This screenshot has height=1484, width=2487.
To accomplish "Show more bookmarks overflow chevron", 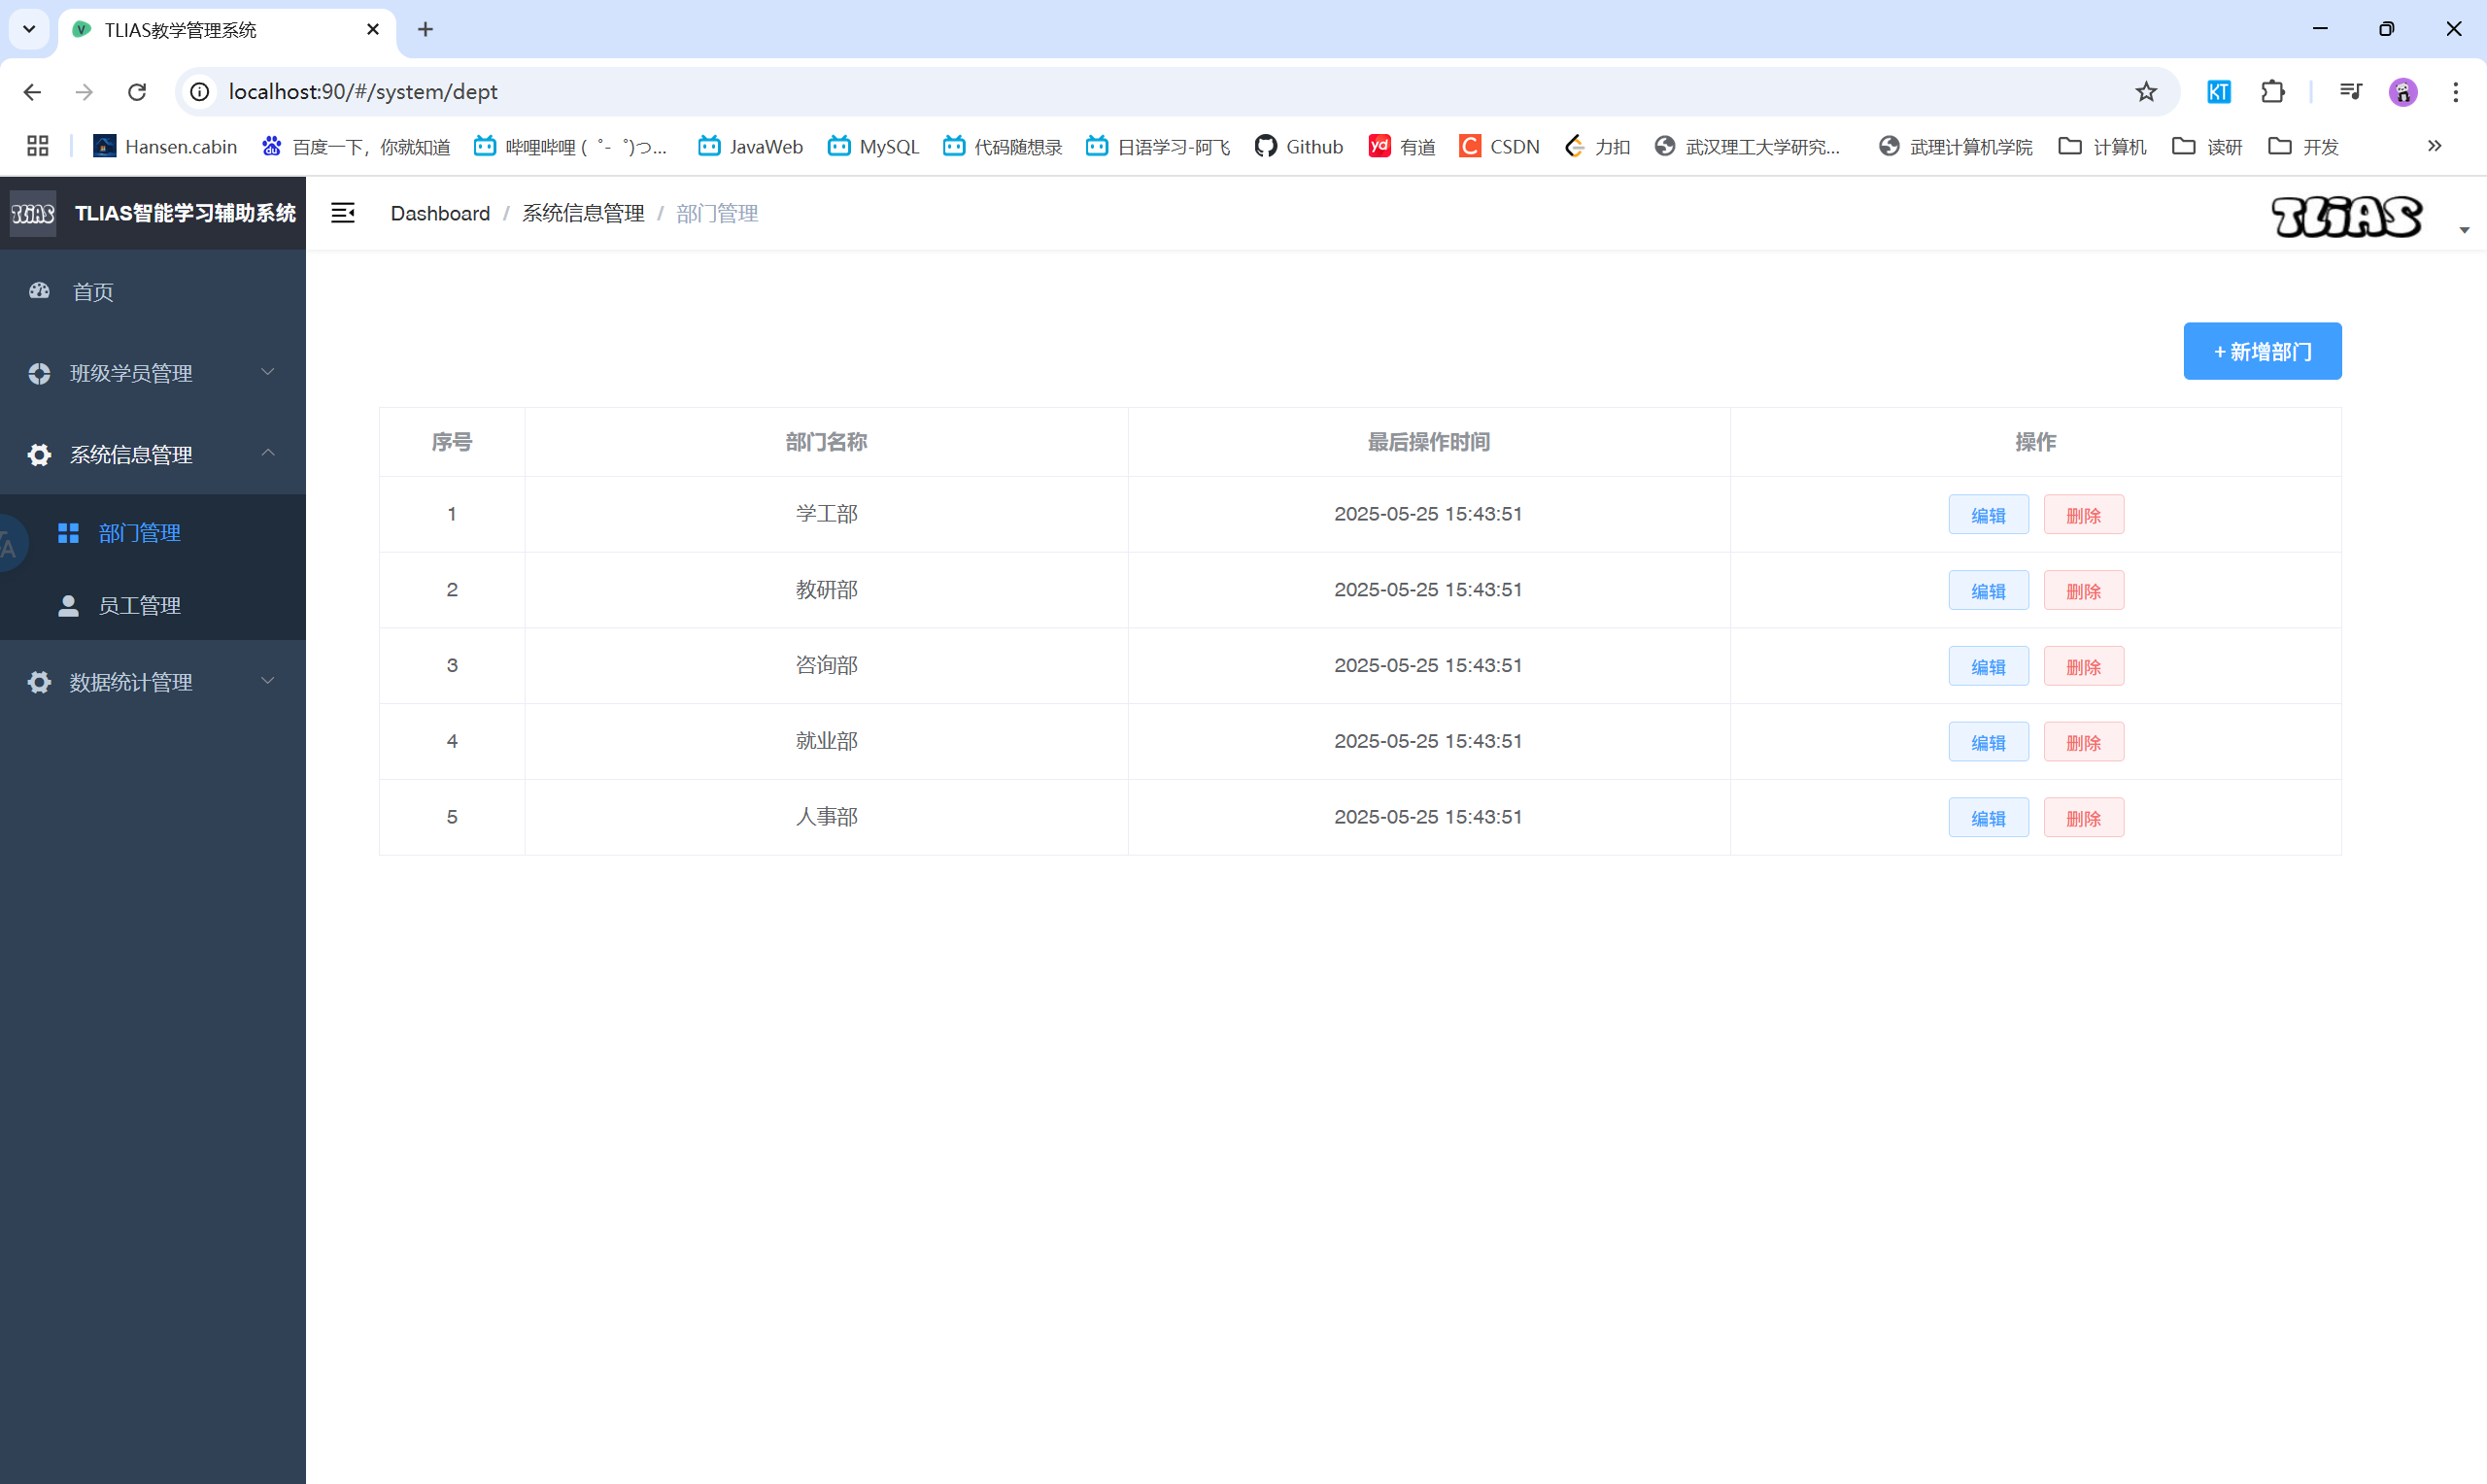I will (2434, 146).
